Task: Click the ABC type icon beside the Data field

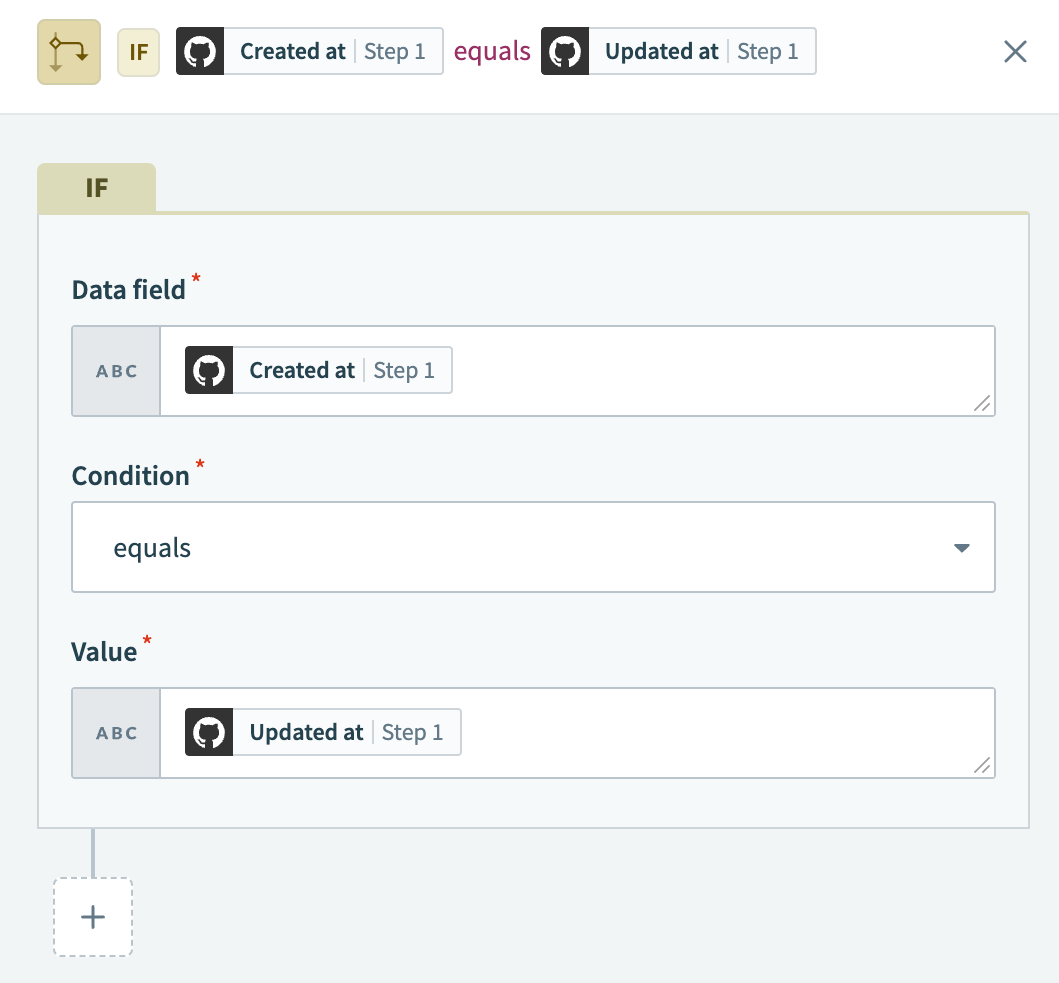Action: (116, 370)
